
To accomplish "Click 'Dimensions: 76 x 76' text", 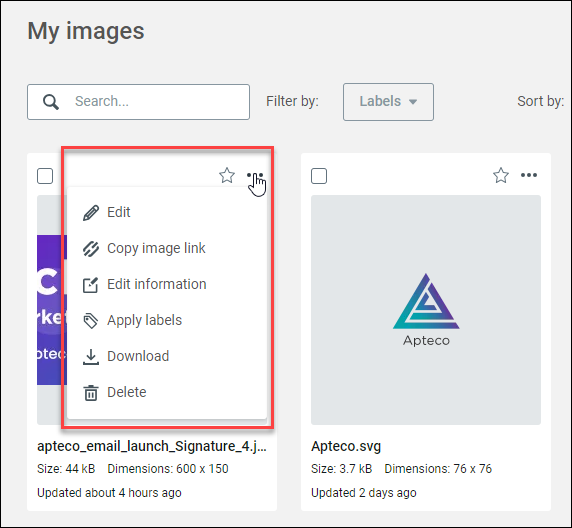I will (x=438, y=469).
